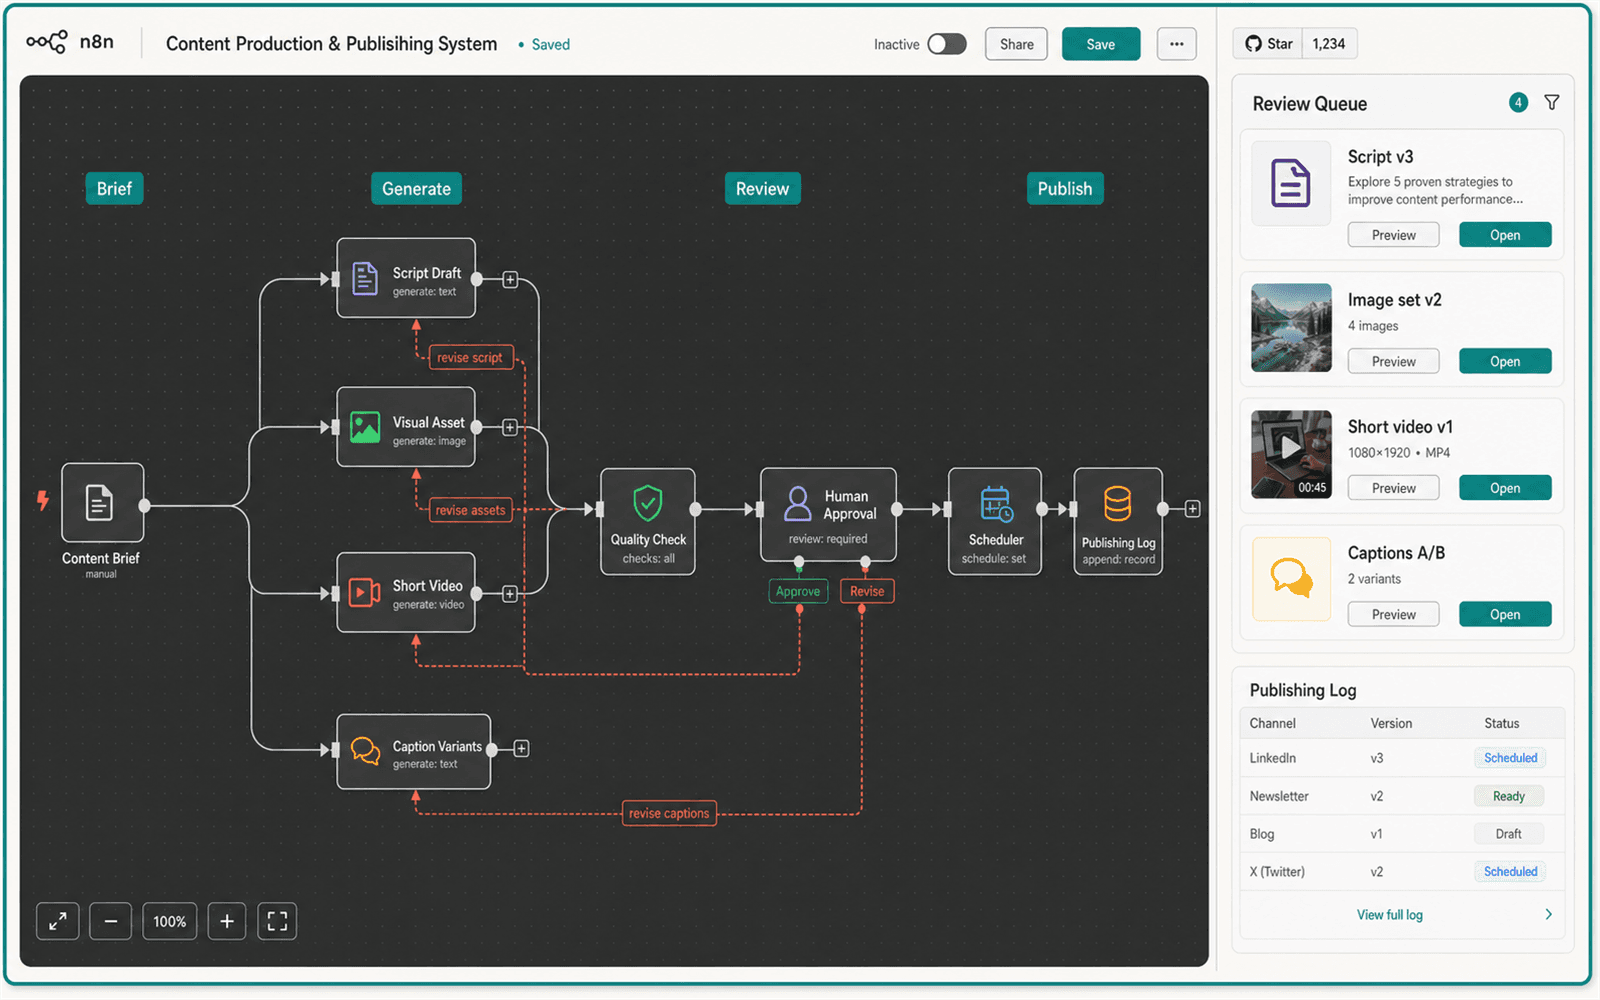1600x1000 pixels.
Task: Click the LinkedIn Scheduled status badge
Action: pyautogui.click(x=1510, y=758)
